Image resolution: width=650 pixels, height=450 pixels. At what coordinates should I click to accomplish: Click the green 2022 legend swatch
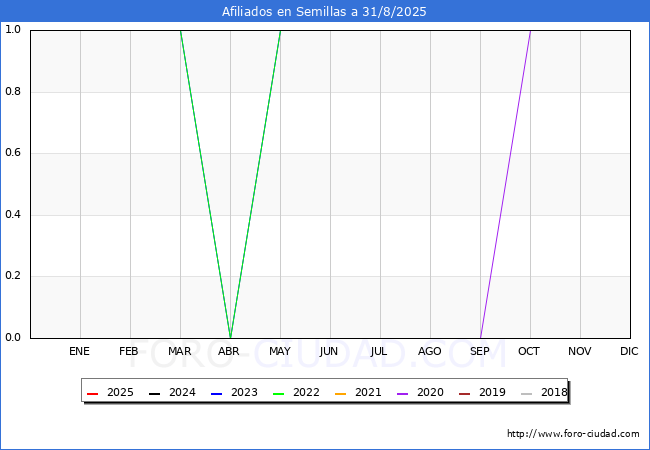click(x=279, y=394)
